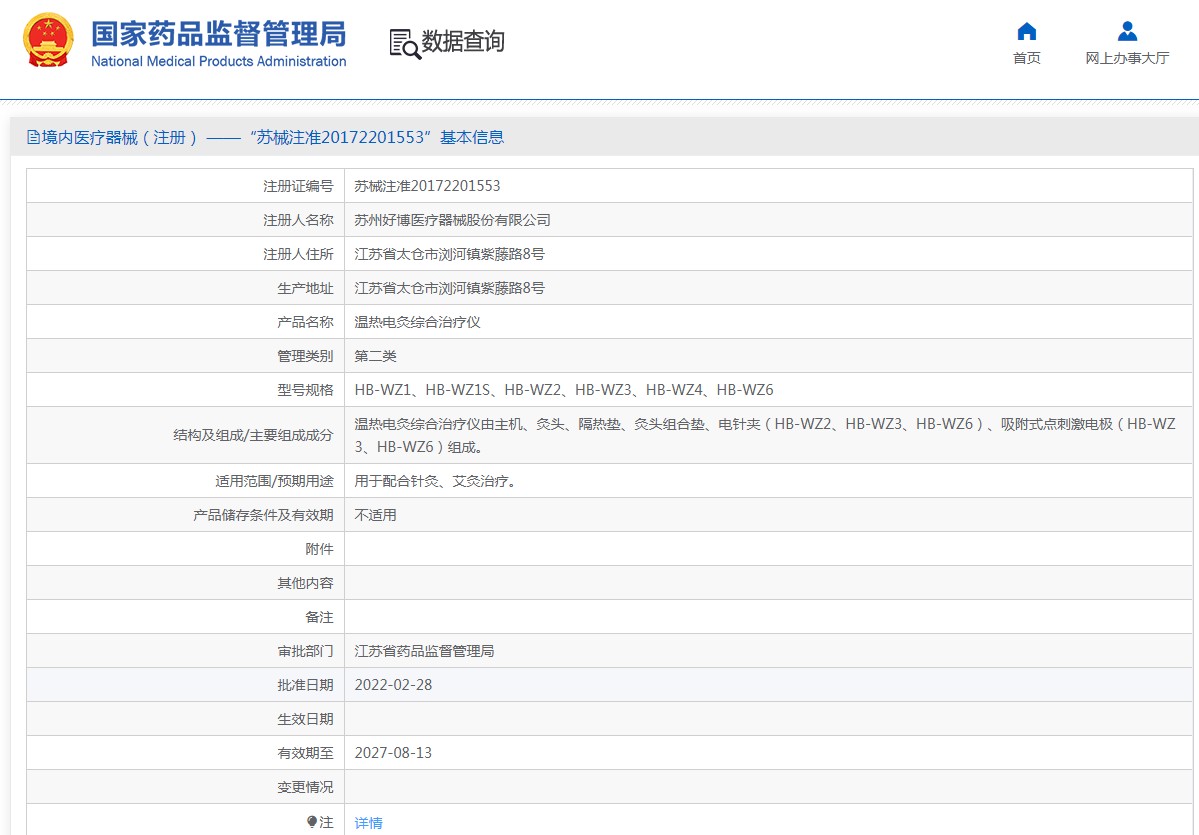
Task: Click the 生产地址 label
Action: 305,288
